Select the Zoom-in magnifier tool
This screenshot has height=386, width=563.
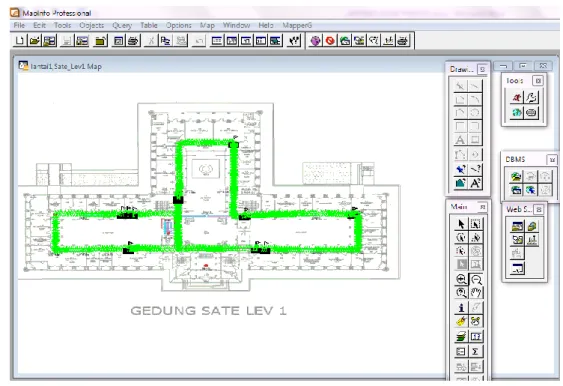pos(461,279)
